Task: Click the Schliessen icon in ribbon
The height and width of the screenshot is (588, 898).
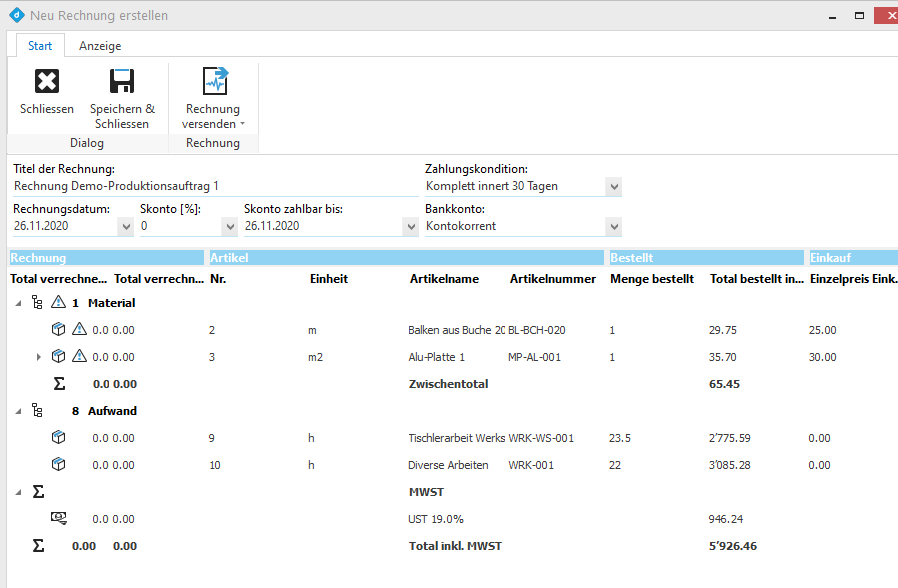Action: pyautogui.click(x=47, y=82)
